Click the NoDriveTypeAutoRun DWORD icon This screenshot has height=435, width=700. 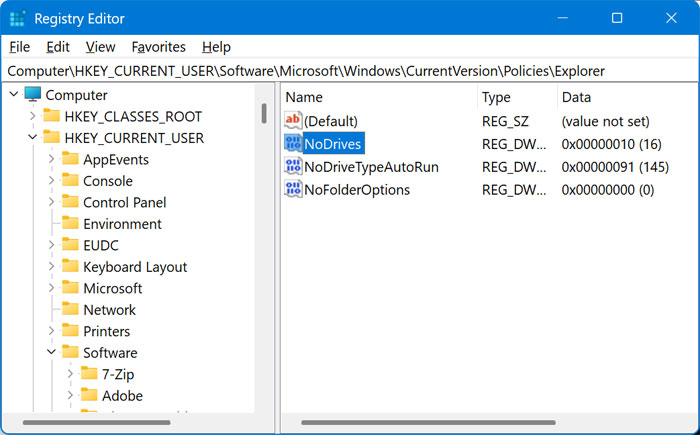tap(293, 166)
